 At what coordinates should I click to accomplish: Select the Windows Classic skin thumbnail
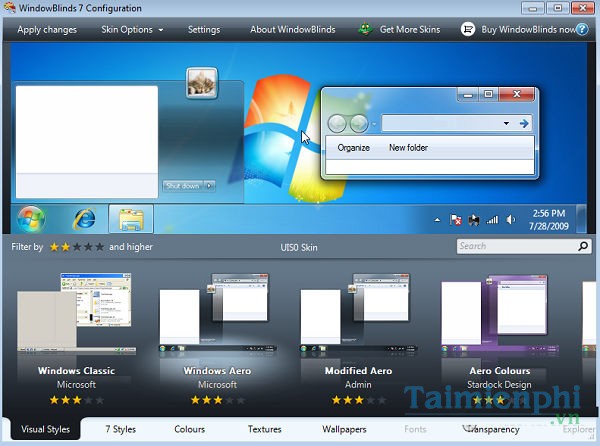tap(77, 313)
